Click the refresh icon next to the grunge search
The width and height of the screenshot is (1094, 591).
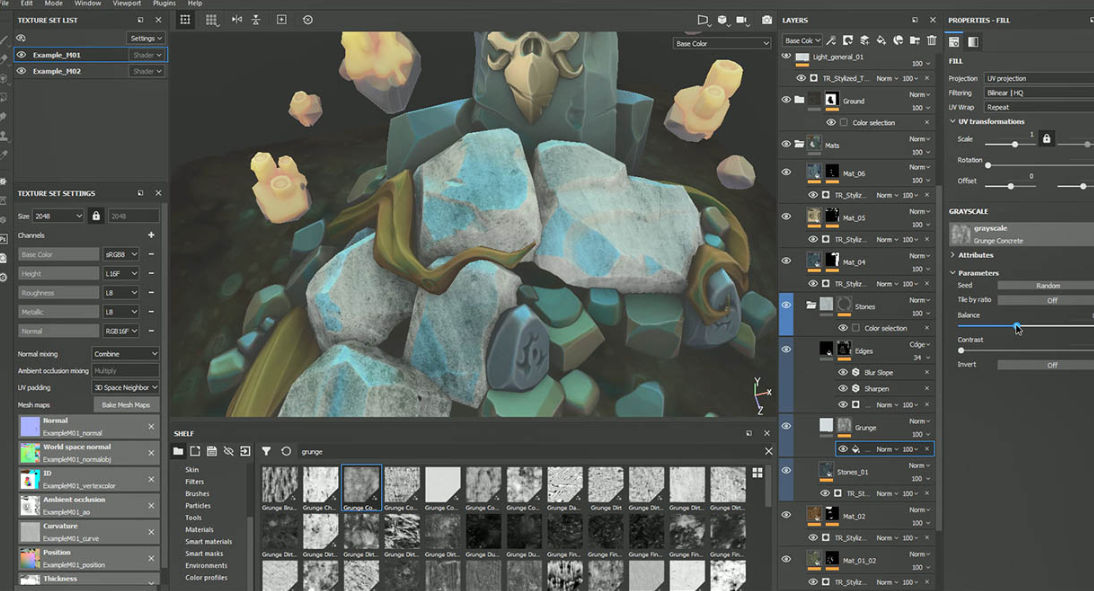coord(285,451)
